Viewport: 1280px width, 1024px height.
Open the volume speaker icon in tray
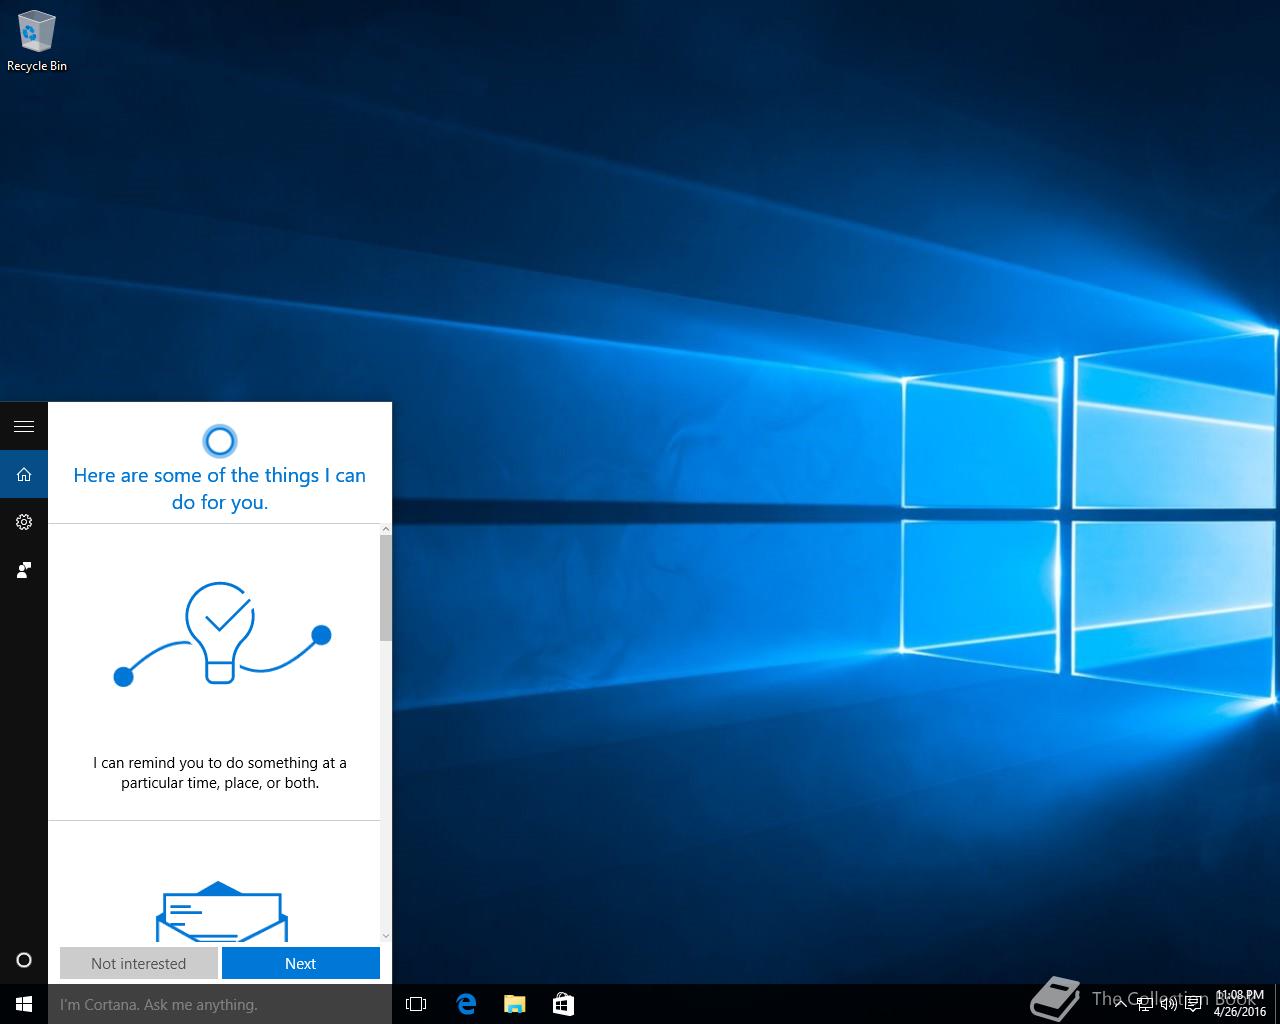(1168, 1004)
